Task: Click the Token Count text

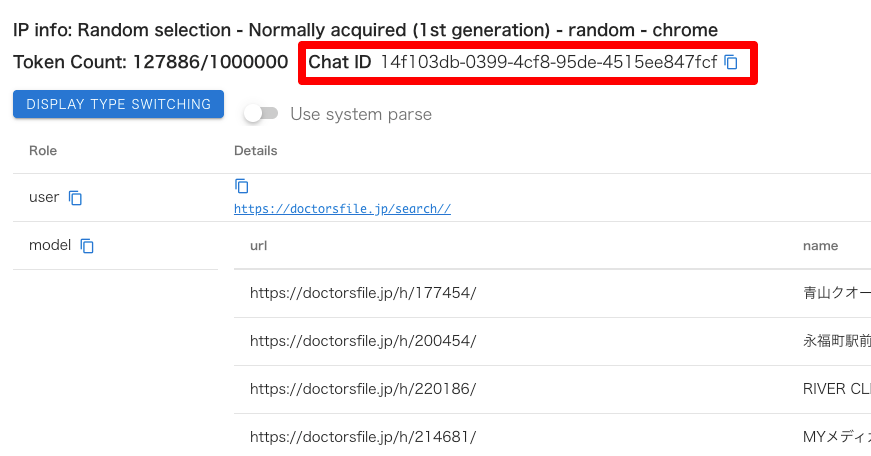Action: tap(151, 62)
